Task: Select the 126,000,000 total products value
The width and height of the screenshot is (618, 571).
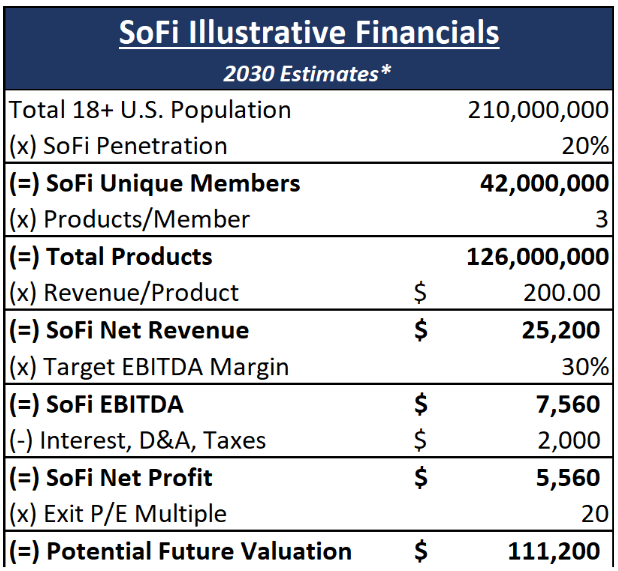Action: [538, 256]
